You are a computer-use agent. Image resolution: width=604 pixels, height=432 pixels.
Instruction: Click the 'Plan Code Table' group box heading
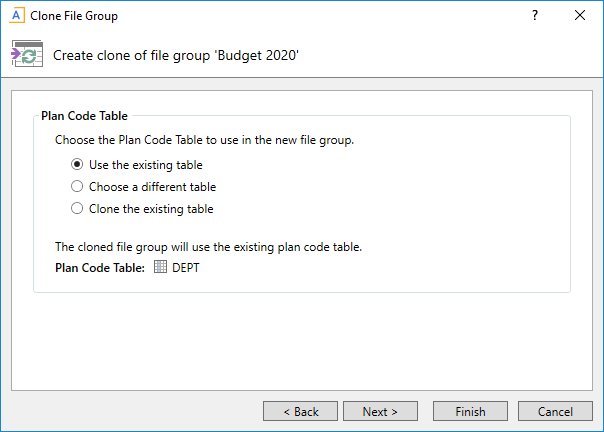(84, 116)
